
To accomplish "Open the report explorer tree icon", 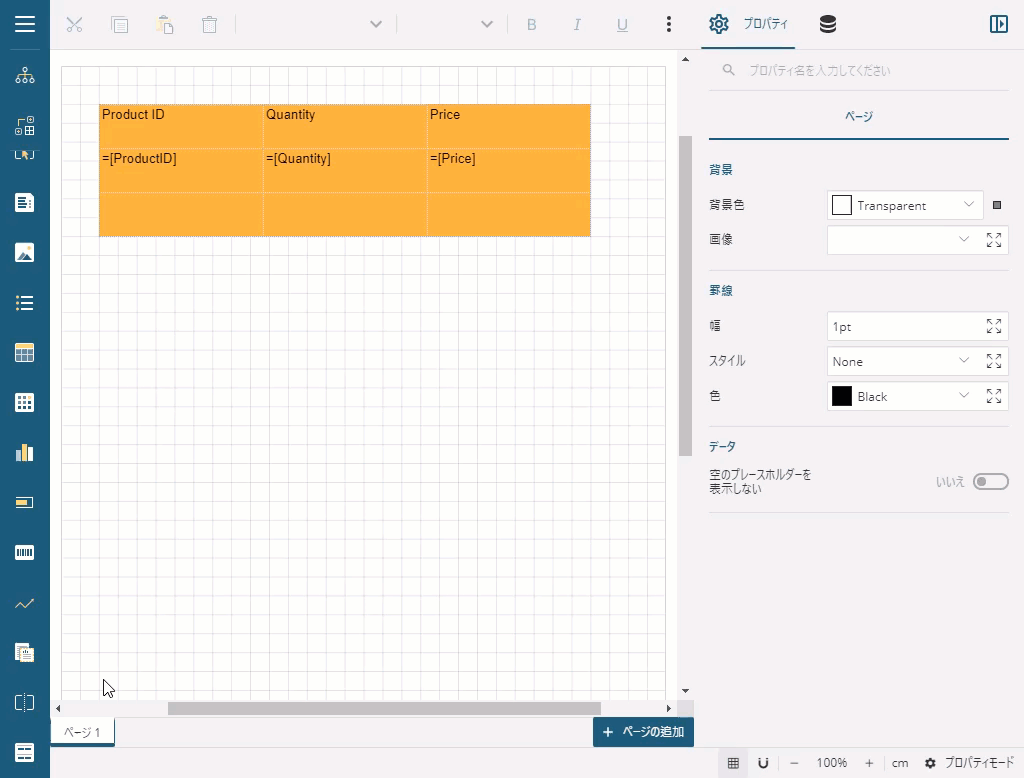I will tap(25, 77).
